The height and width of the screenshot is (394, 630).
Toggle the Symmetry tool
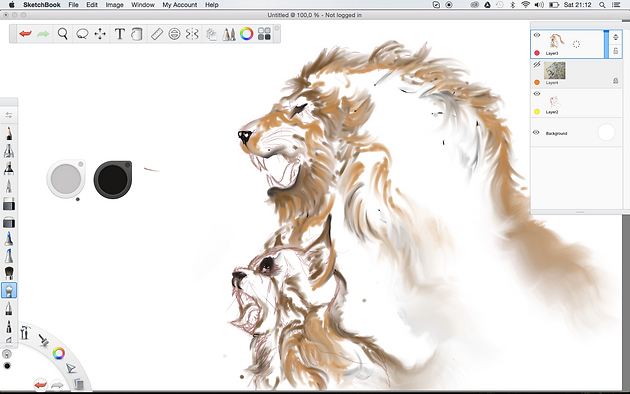point(192,34)
